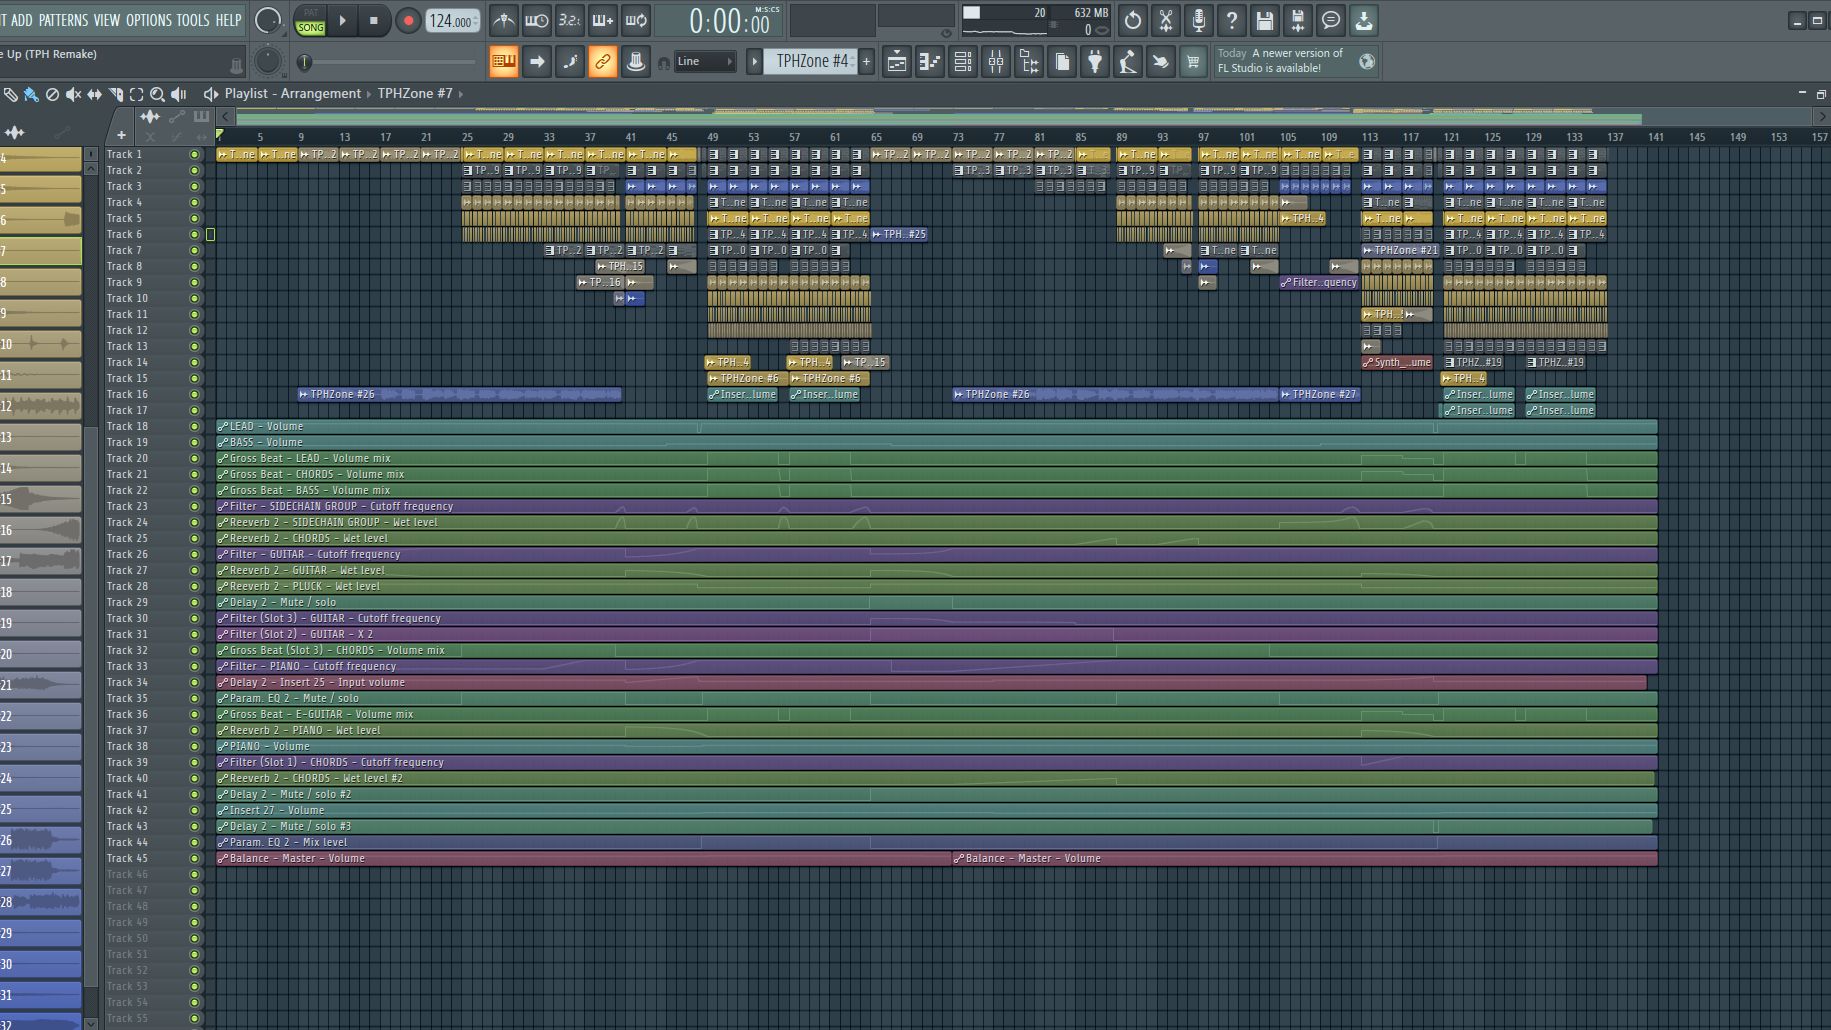Viewport: 1831px width, 1030px height.
Task: Click the TPHZone #7 breadcrumb in Playlist title
Action: click(415, 94)
